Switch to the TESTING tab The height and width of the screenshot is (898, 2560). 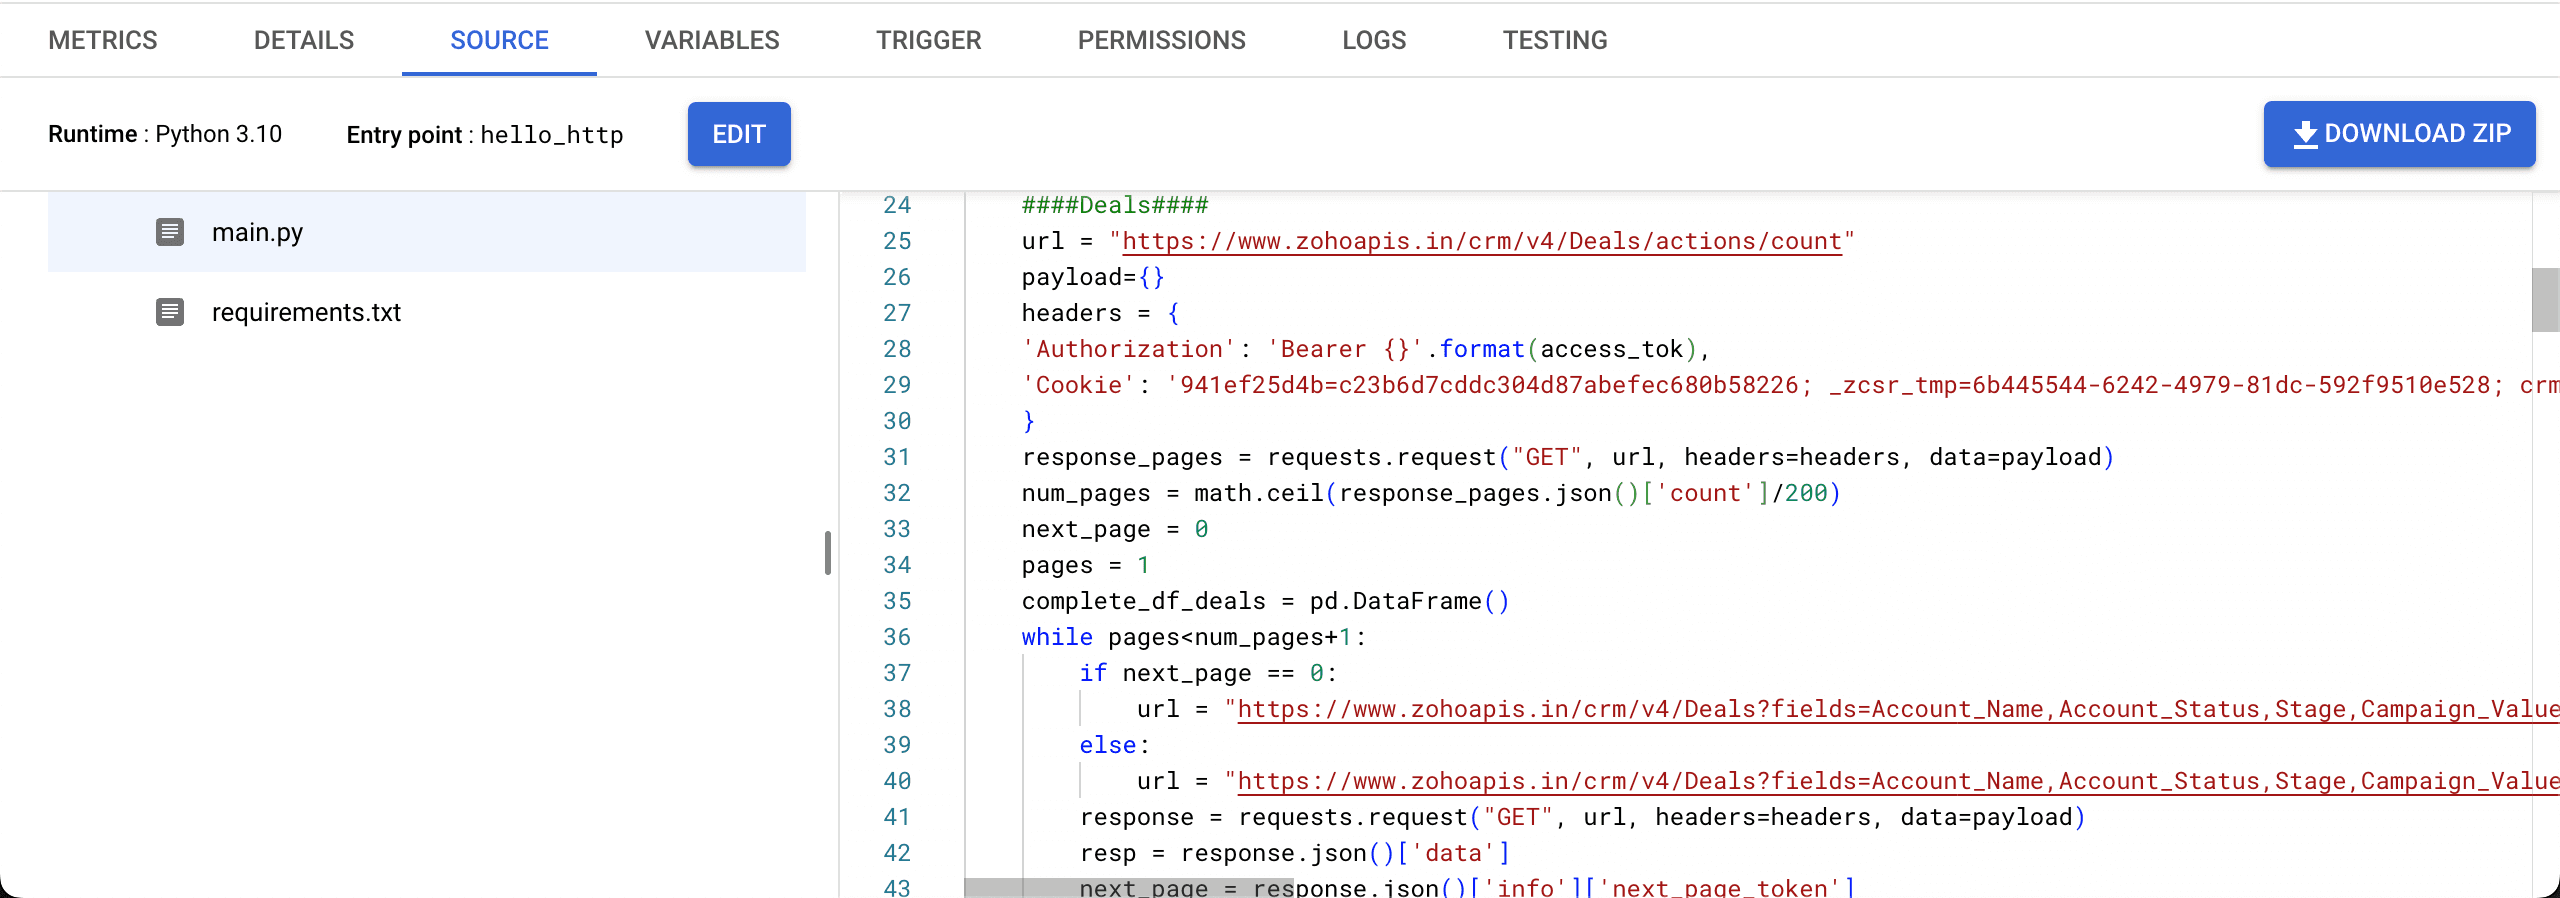pyautogui.click(x=1555, y=40)
